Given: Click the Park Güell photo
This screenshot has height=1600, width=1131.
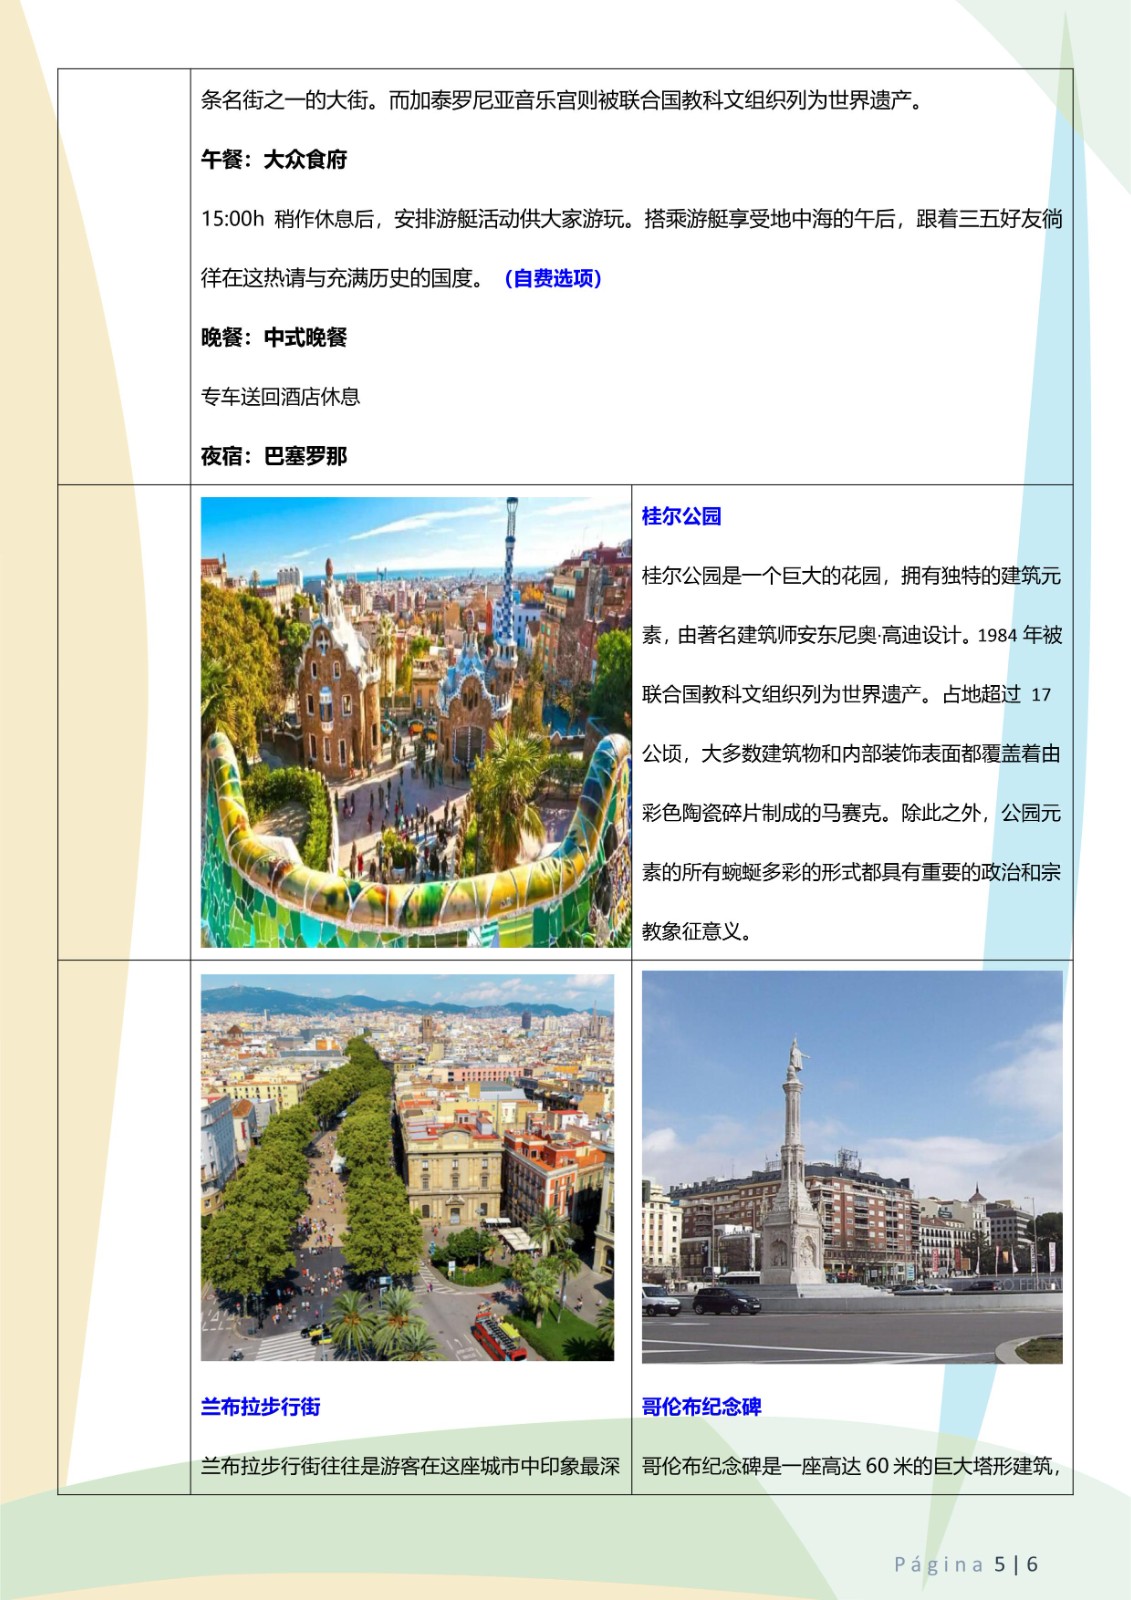Looking at the screenshot, I should [x=416, y=722].
